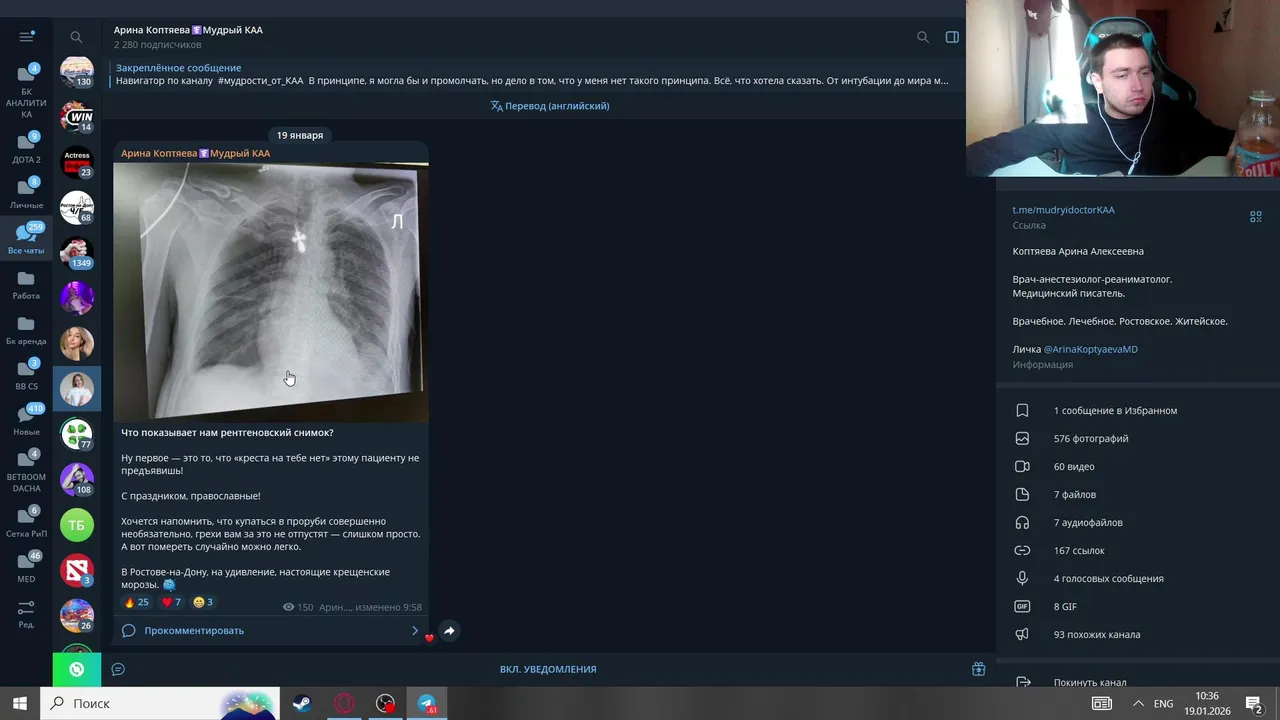Open the chat with 68 unread badge

point(77,207)
